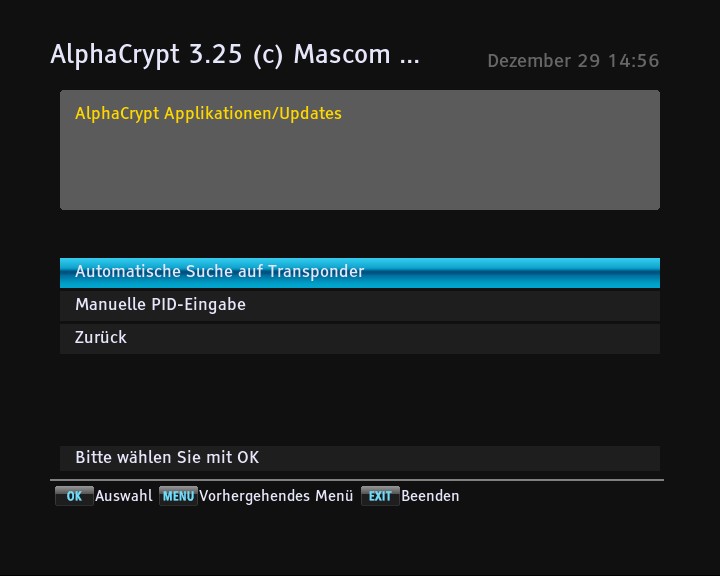Click the MENU key icon
This screenshot has width=720, height=576.
click(178, 496)
